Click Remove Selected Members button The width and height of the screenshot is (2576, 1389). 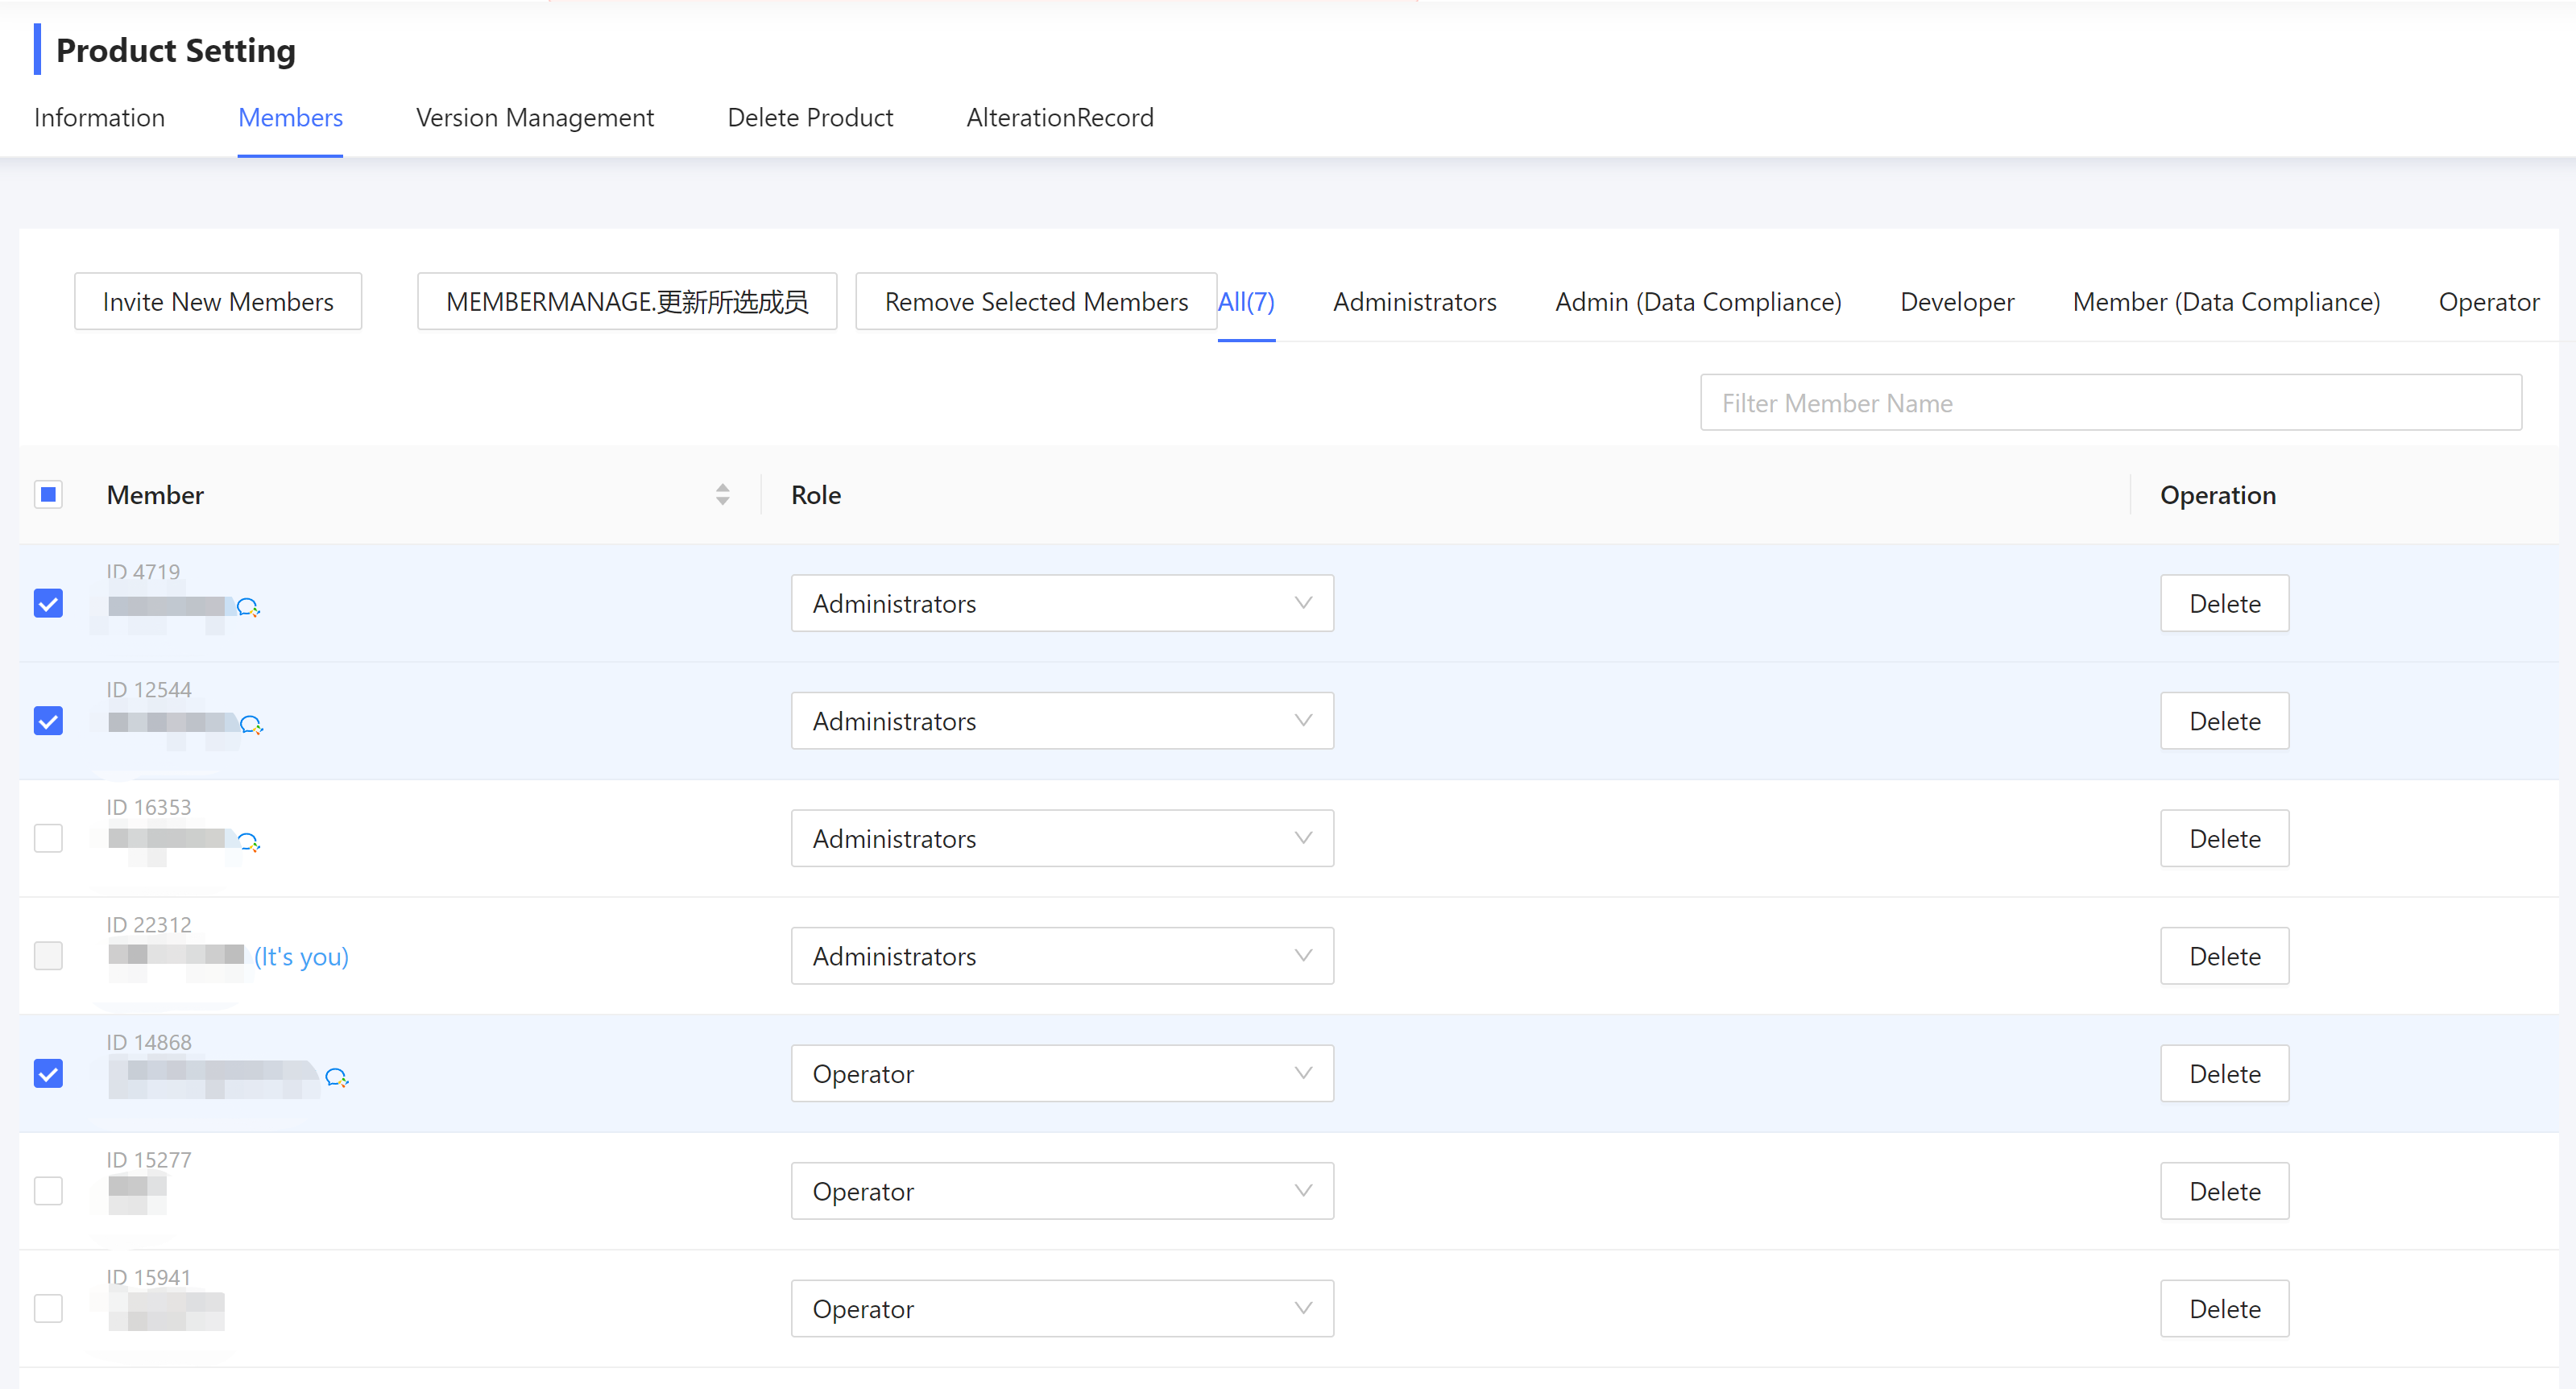(1036, 301)
